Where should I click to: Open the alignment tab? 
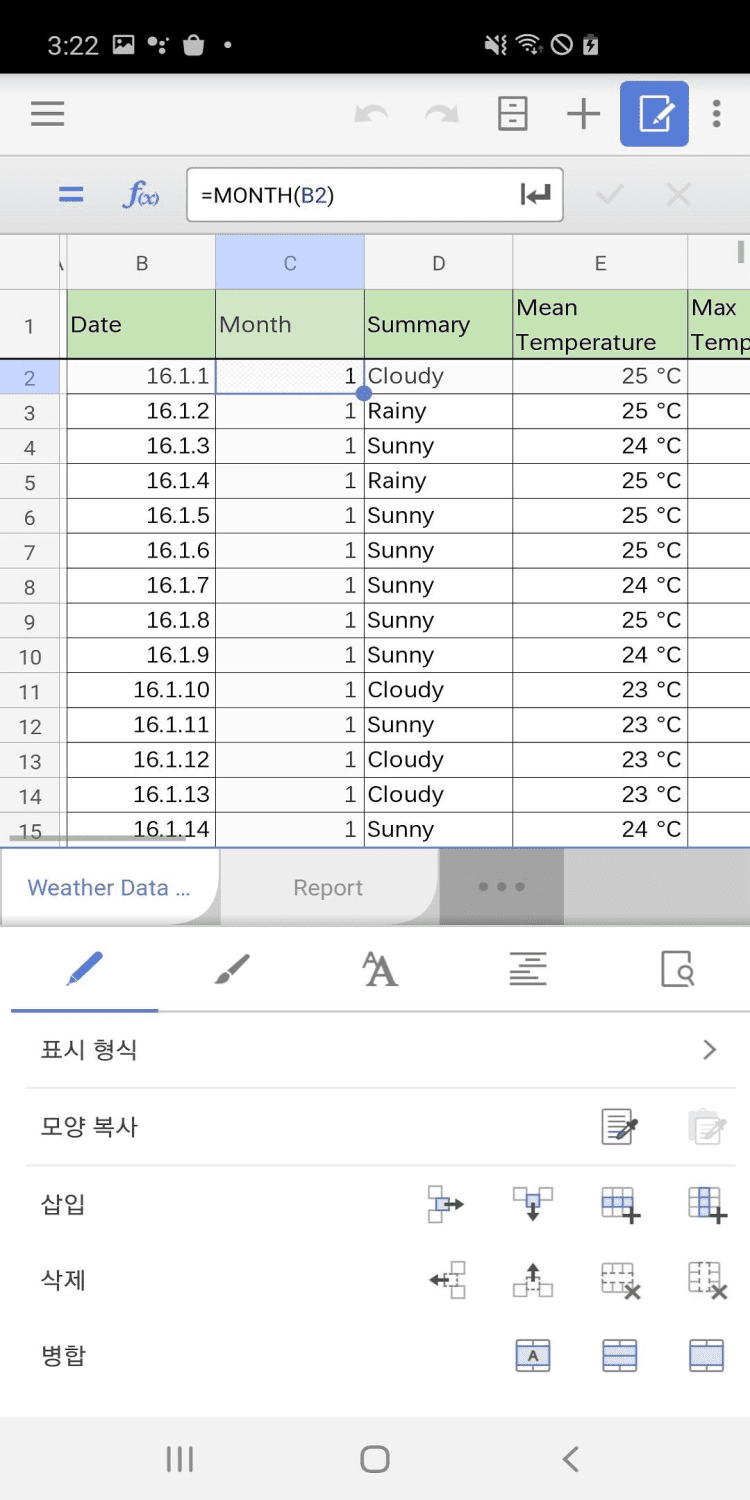(527, 969)
